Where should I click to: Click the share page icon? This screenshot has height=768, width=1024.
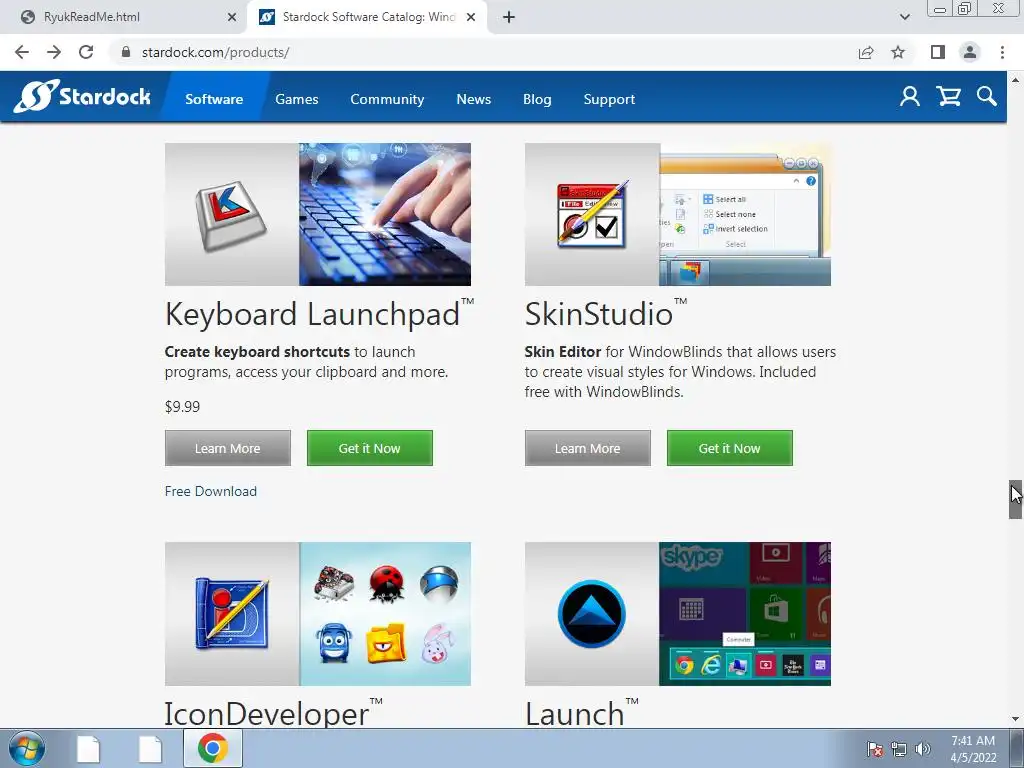point(866,52)
